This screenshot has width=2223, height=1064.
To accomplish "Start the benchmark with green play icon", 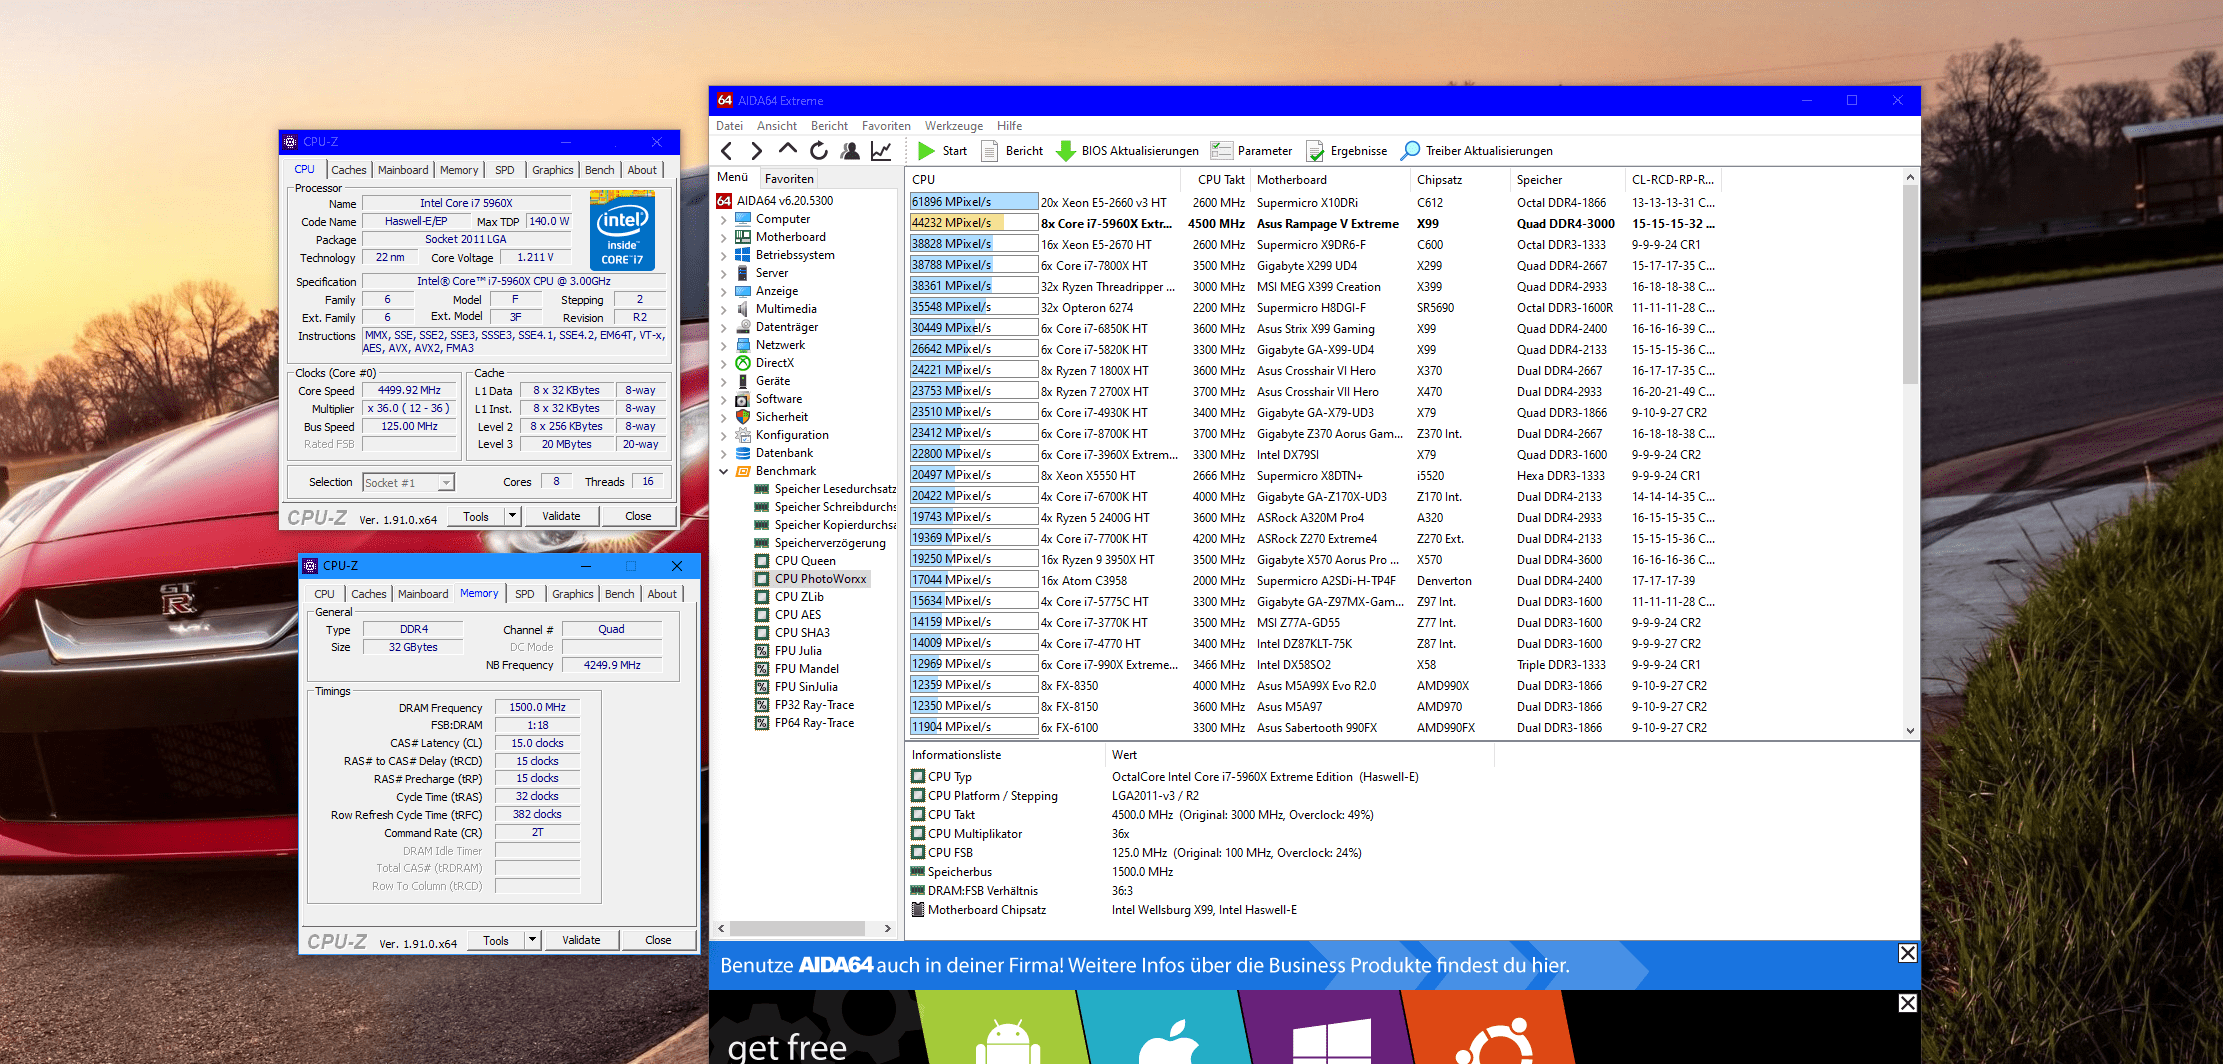I will point(927,151).
